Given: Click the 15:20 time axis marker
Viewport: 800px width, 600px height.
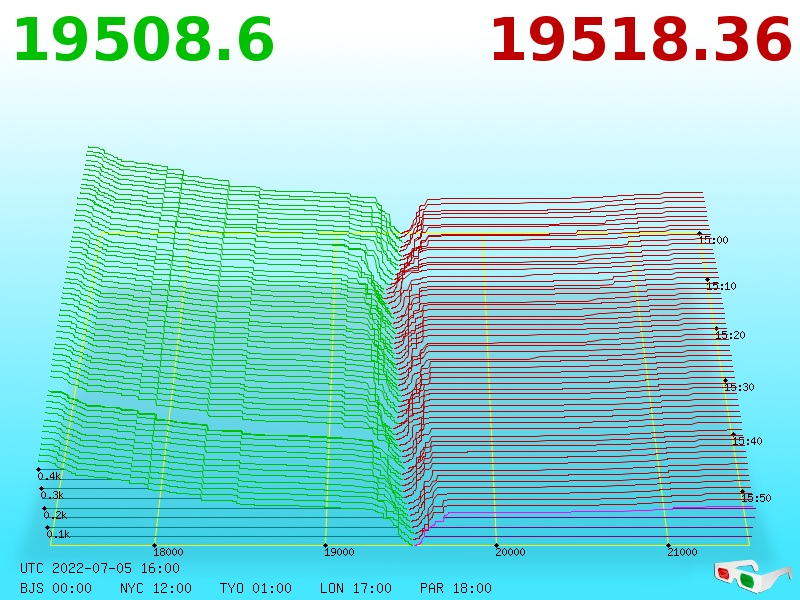Looking at the screenshot, I should pos(731,335).
